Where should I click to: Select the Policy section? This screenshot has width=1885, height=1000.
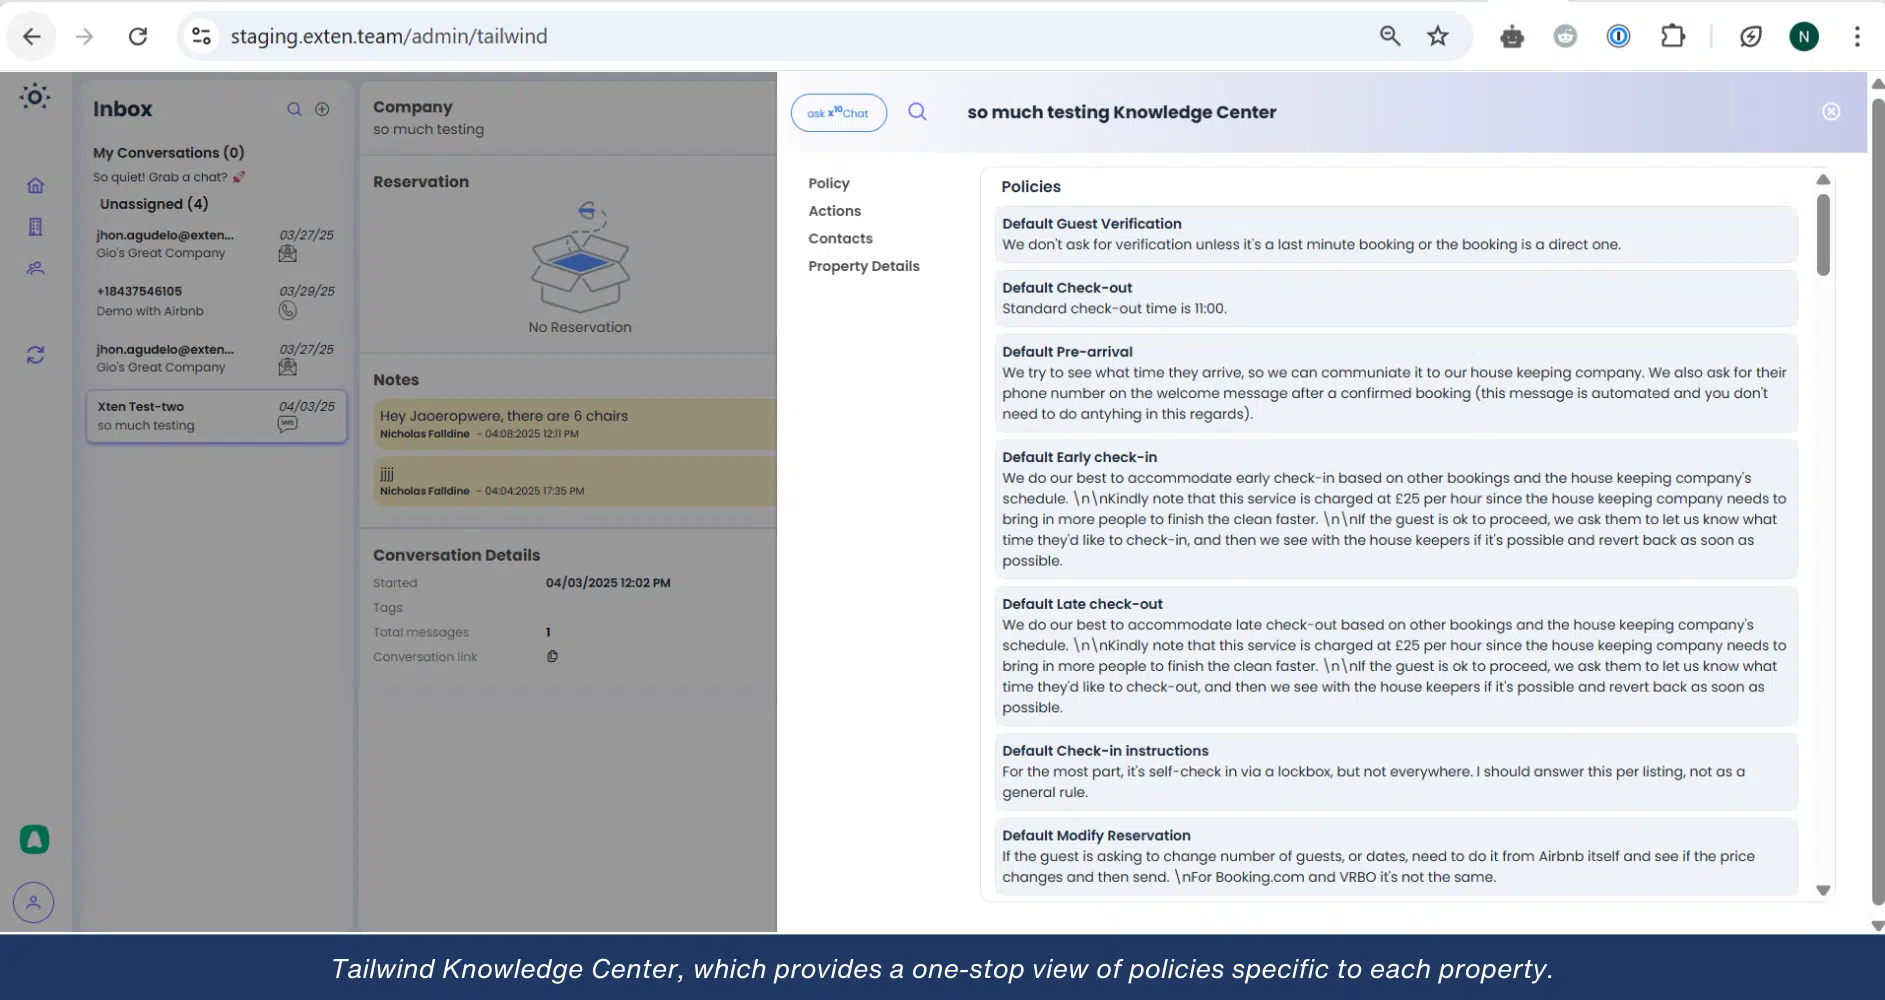828,183
